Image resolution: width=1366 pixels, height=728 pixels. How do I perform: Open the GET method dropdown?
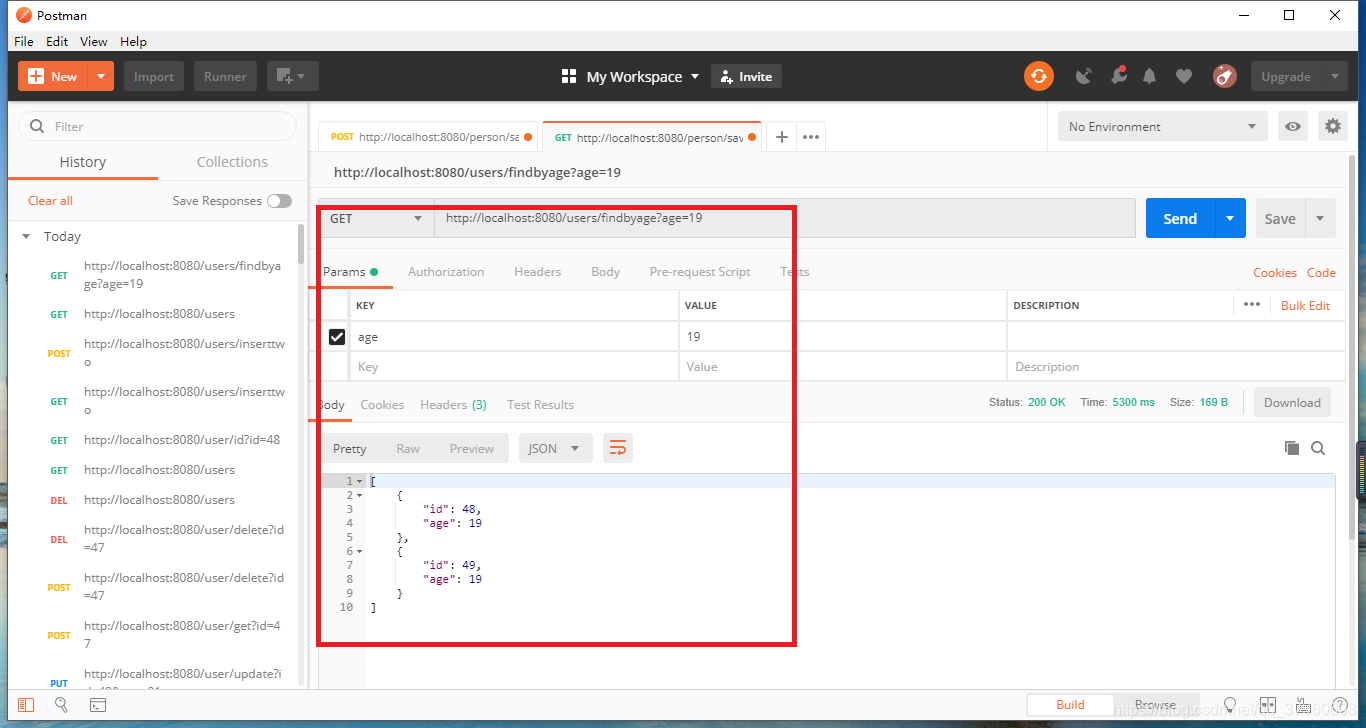[376, 218]
